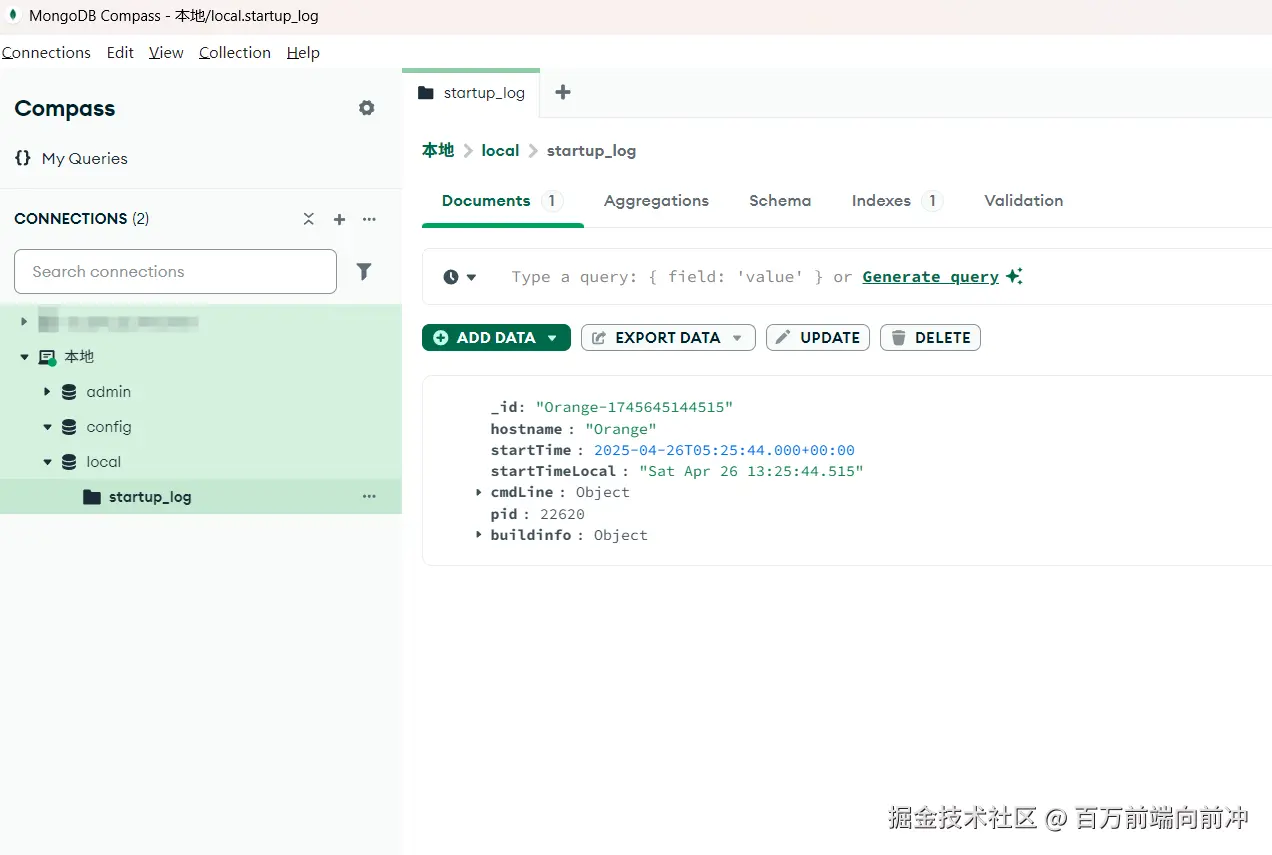1272x855 pixels.
Task: Focus the Search connections field
Action: click(175, 271)
